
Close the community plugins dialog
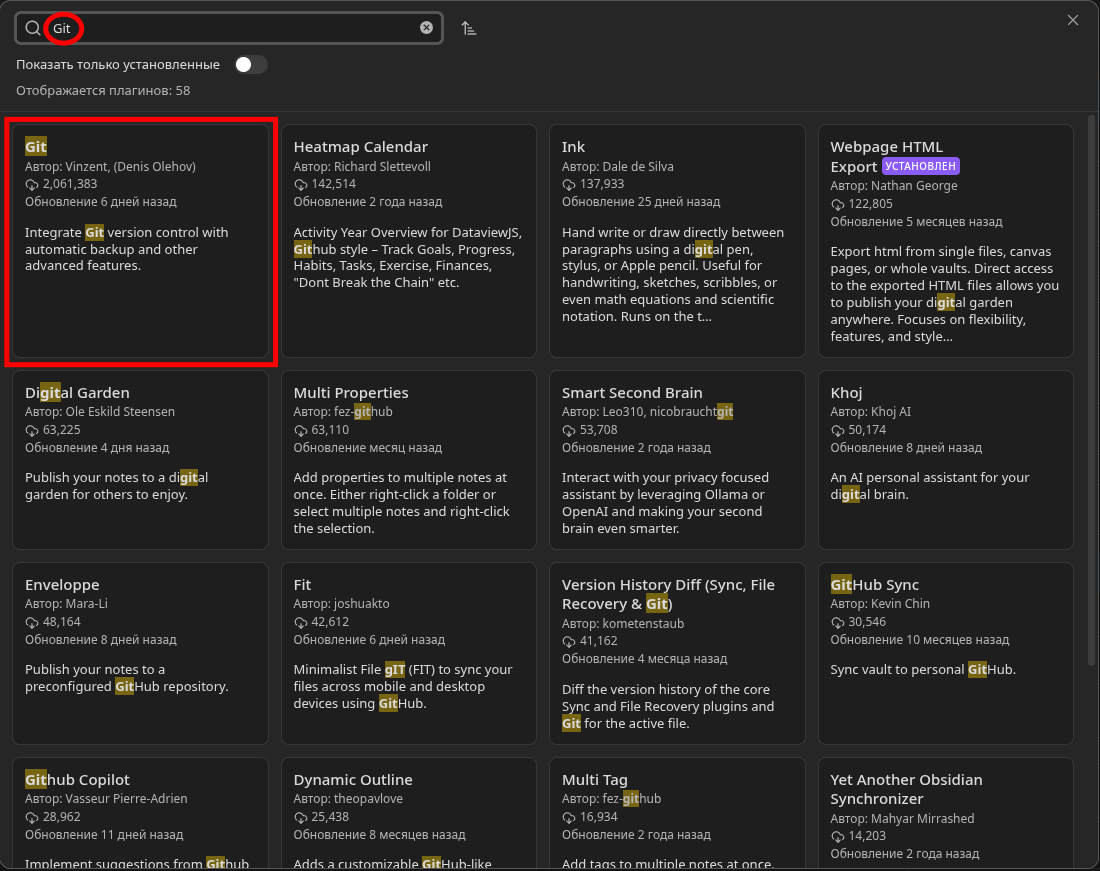click(x=1073, y=20)
